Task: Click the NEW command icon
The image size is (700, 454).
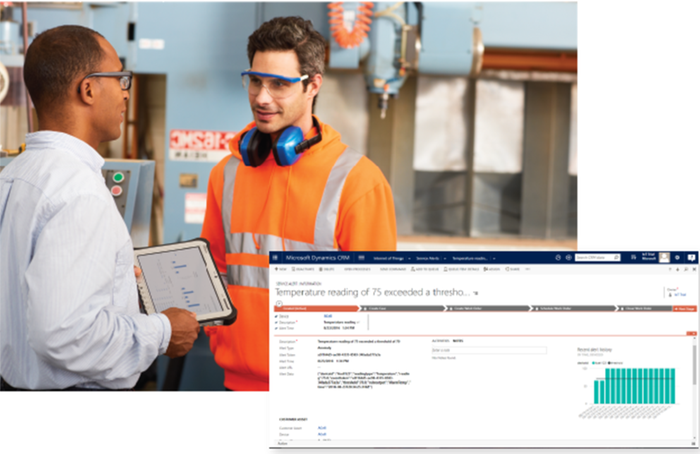Action: (x=279, y=269)
